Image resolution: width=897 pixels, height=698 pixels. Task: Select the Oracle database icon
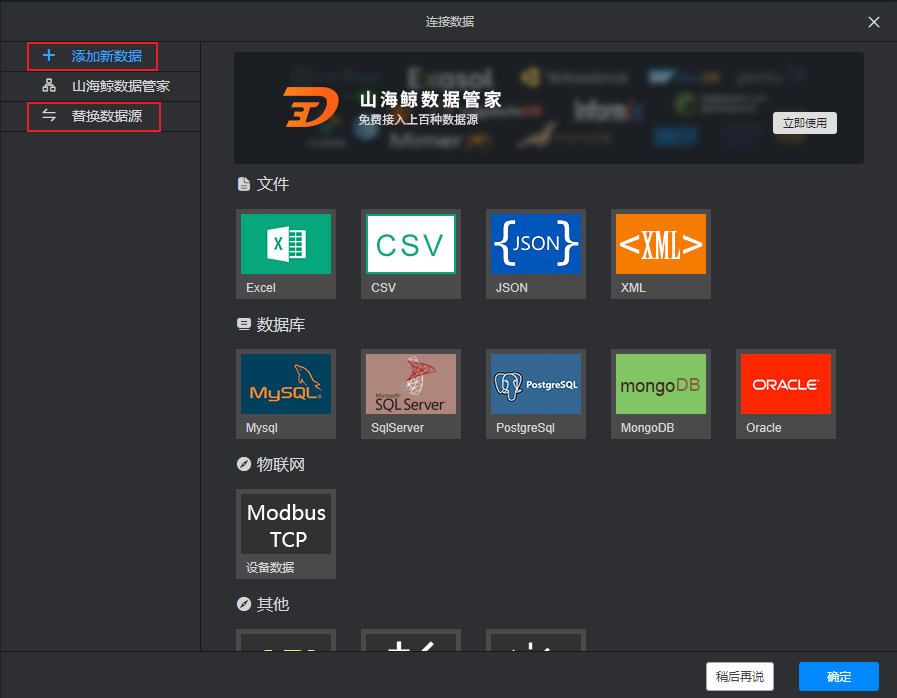(785, 384)
